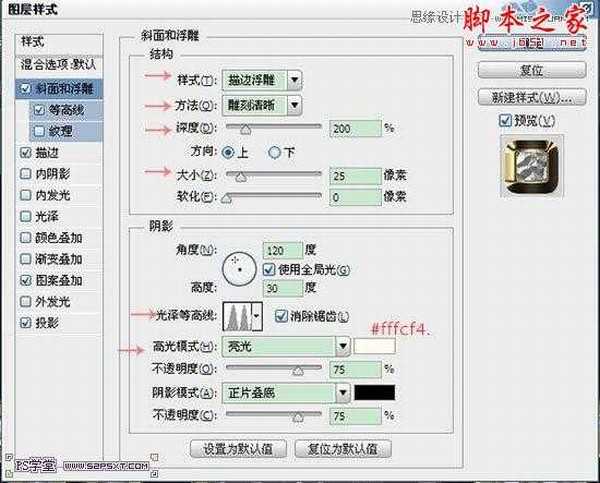Viewport: 600px width, 483px height.
Task: Click the 高光模式 不透明度 slider handle
Action: point(298,370)
